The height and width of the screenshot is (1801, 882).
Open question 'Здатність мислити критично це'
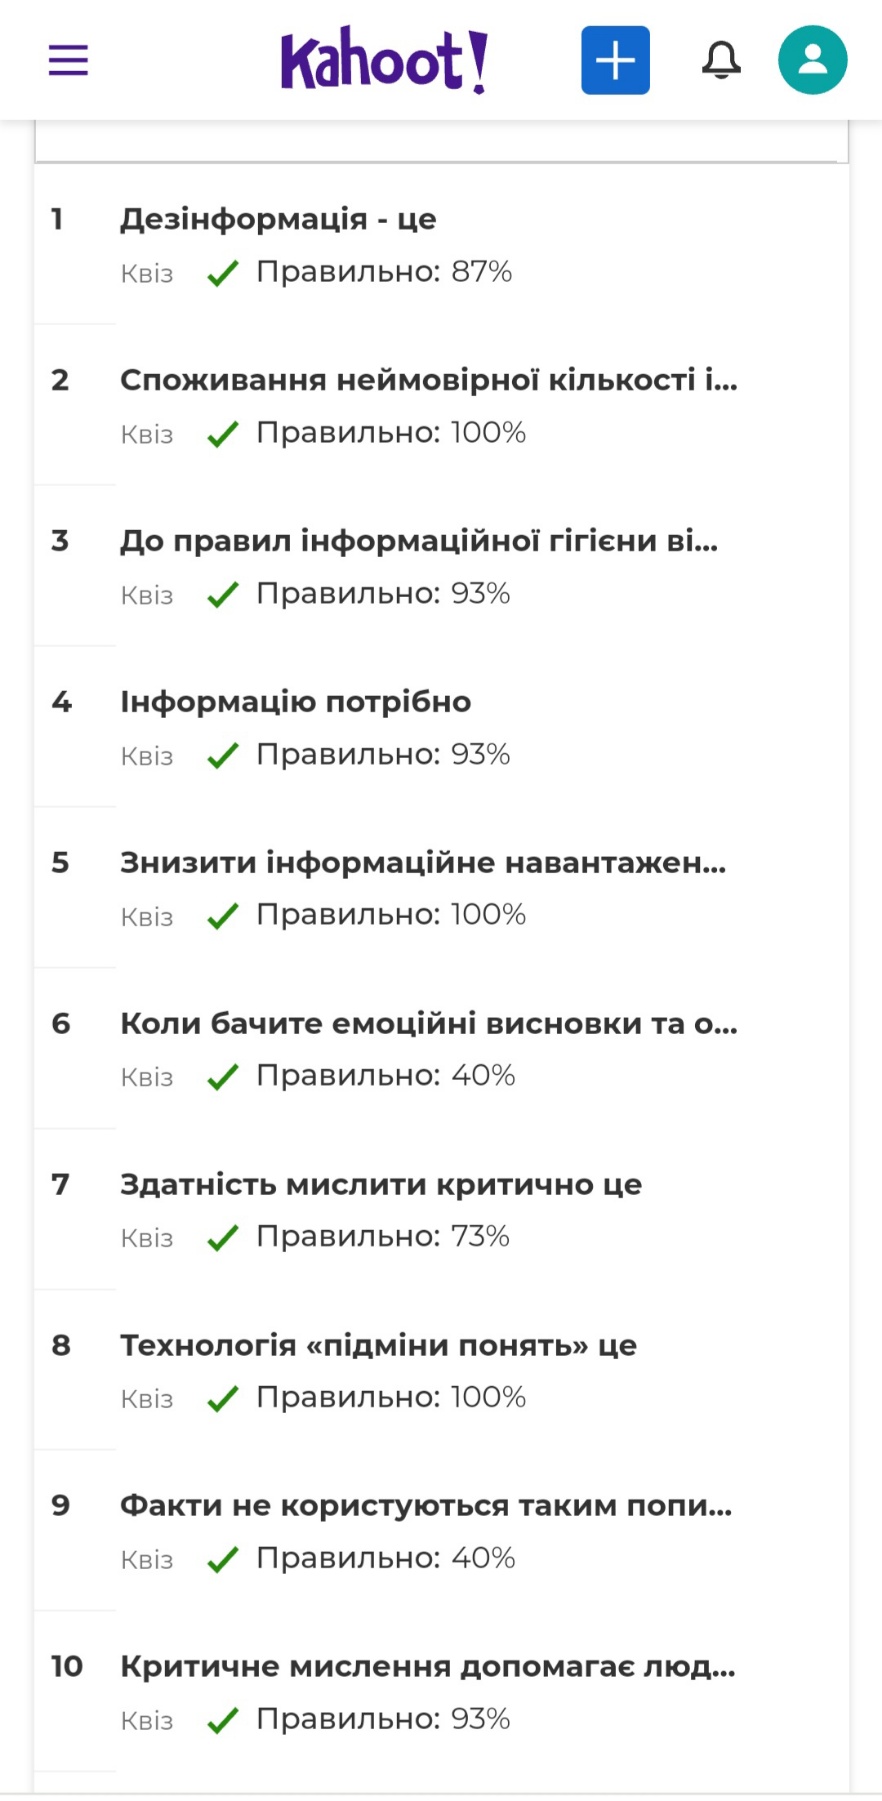tap(381, 1185)
